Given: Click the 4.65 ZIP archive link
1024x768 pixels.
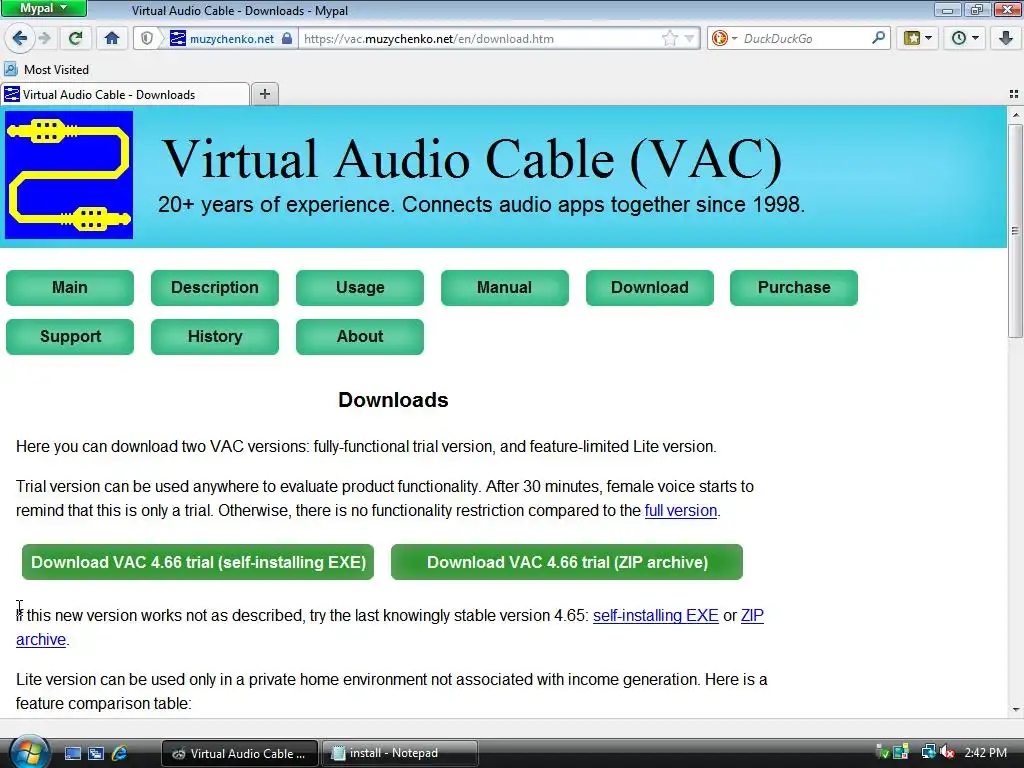Looking at the screenshot, I should (752, 616).
